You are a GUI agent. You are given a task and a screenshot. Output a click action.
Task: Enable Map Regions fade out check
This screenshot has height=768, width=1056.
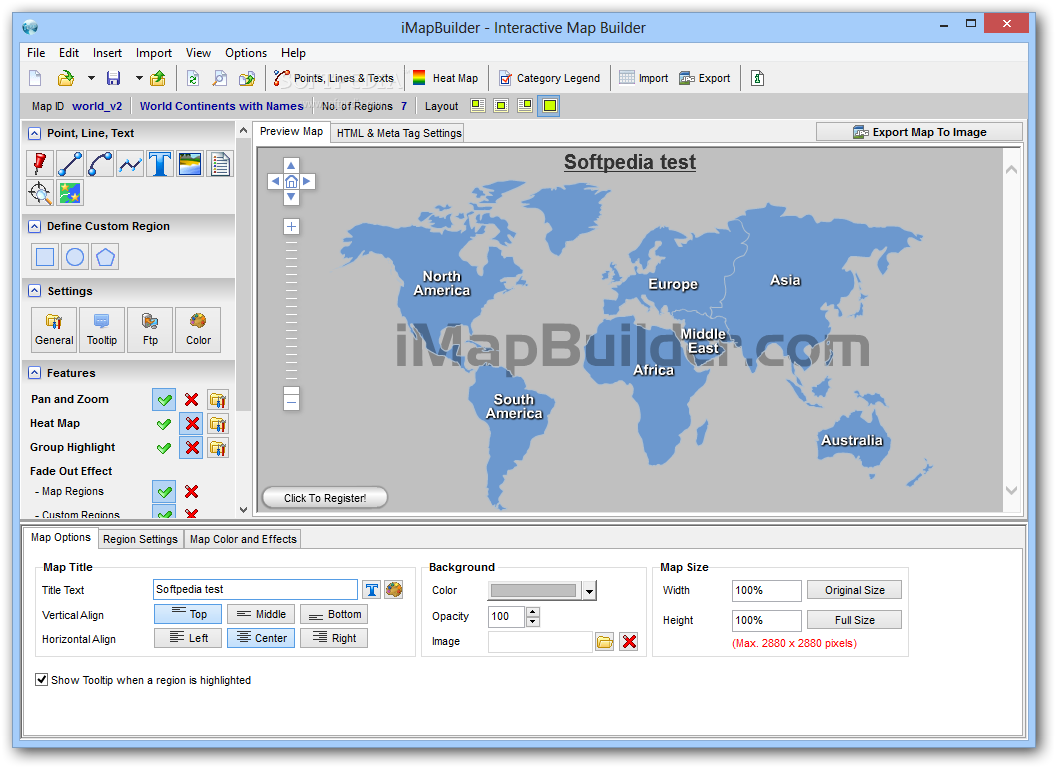tap(164, 492)
